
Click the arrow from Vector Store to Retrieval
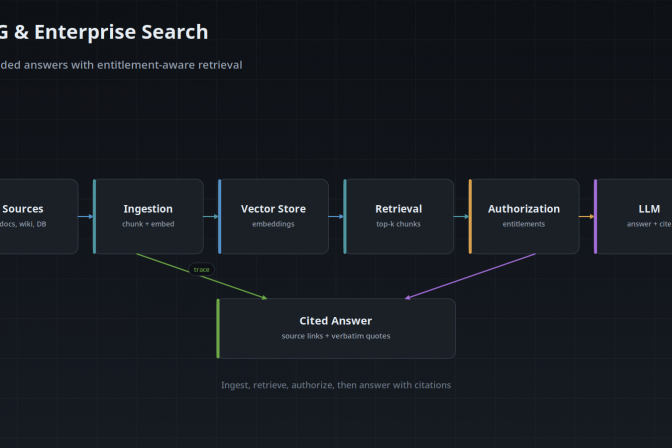336,216
